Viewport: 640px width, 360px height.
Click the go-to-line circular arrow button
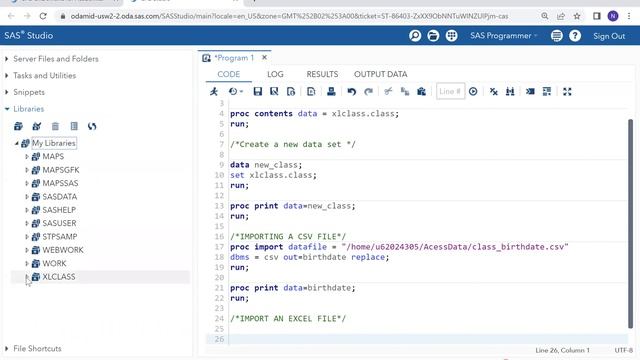(x=473, y=91)
